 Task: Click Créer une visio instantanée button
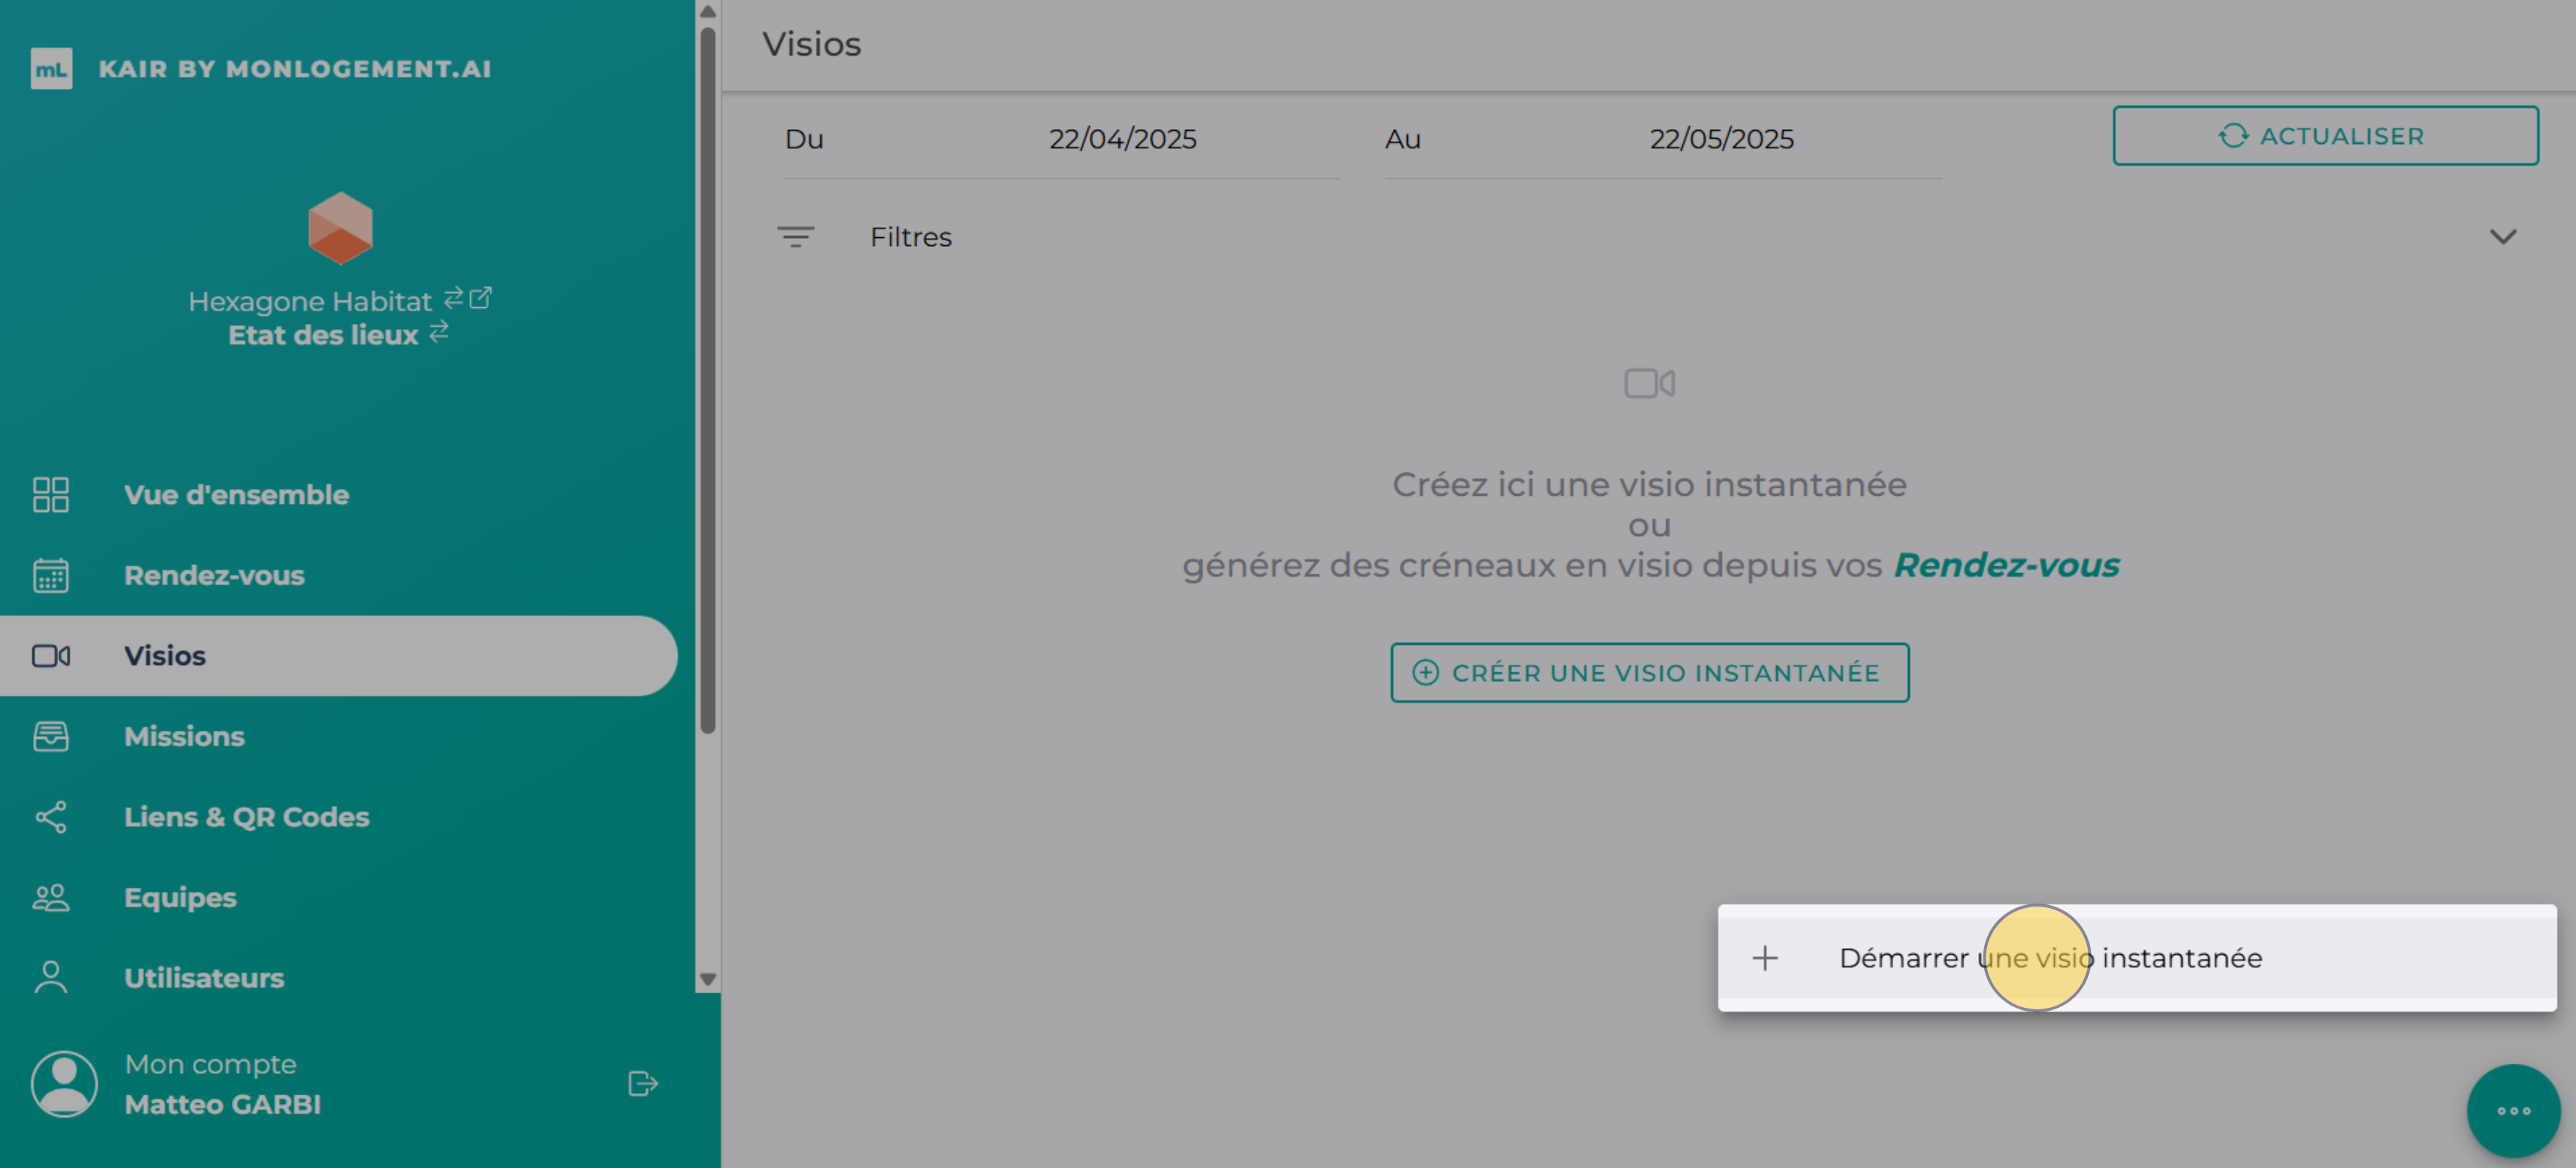(1649, 673)
